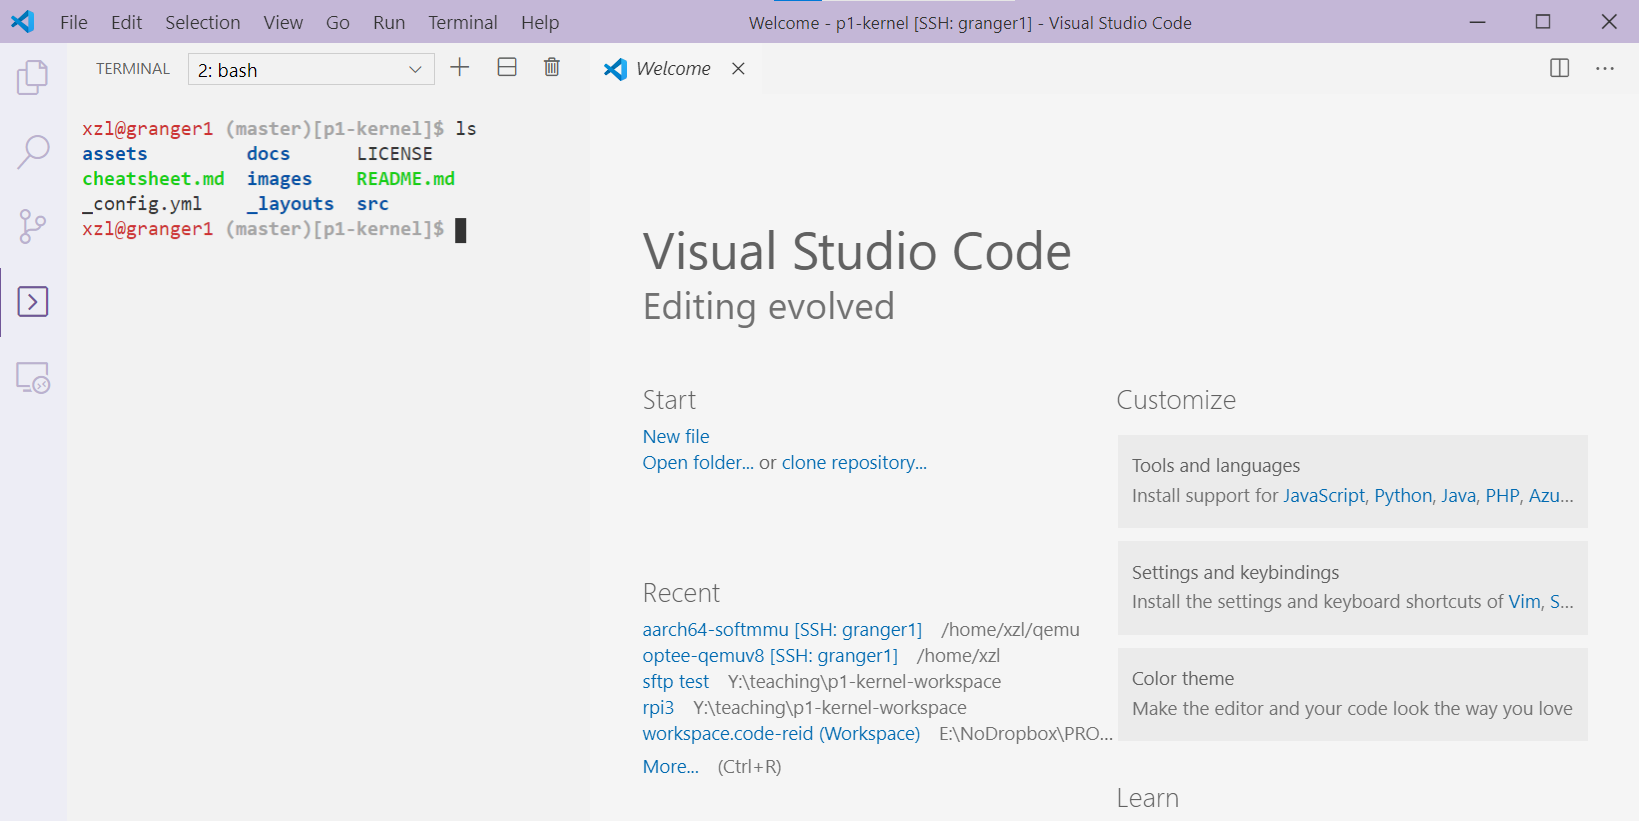Open recent rpi3 folder
The height and width of the screenshot is (821, 1639).
pyautogui.click(x=658, y=707)
